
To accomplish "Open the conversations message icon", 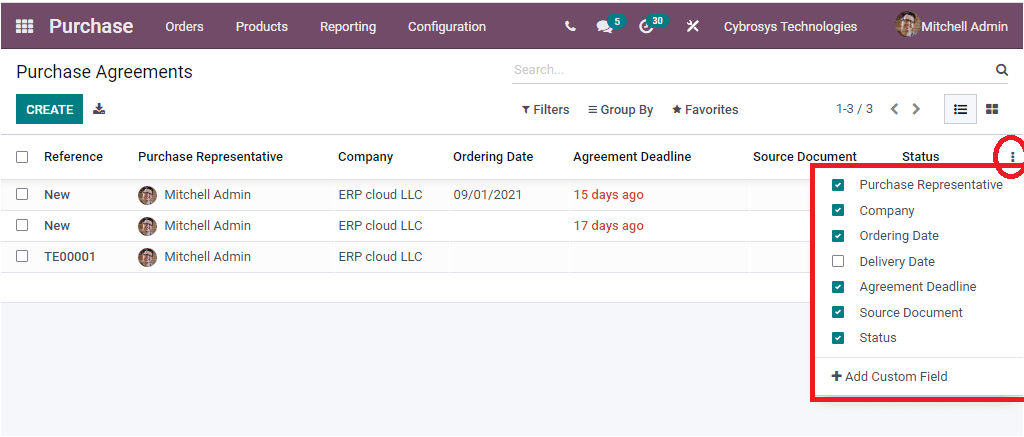I will (604, 27).
